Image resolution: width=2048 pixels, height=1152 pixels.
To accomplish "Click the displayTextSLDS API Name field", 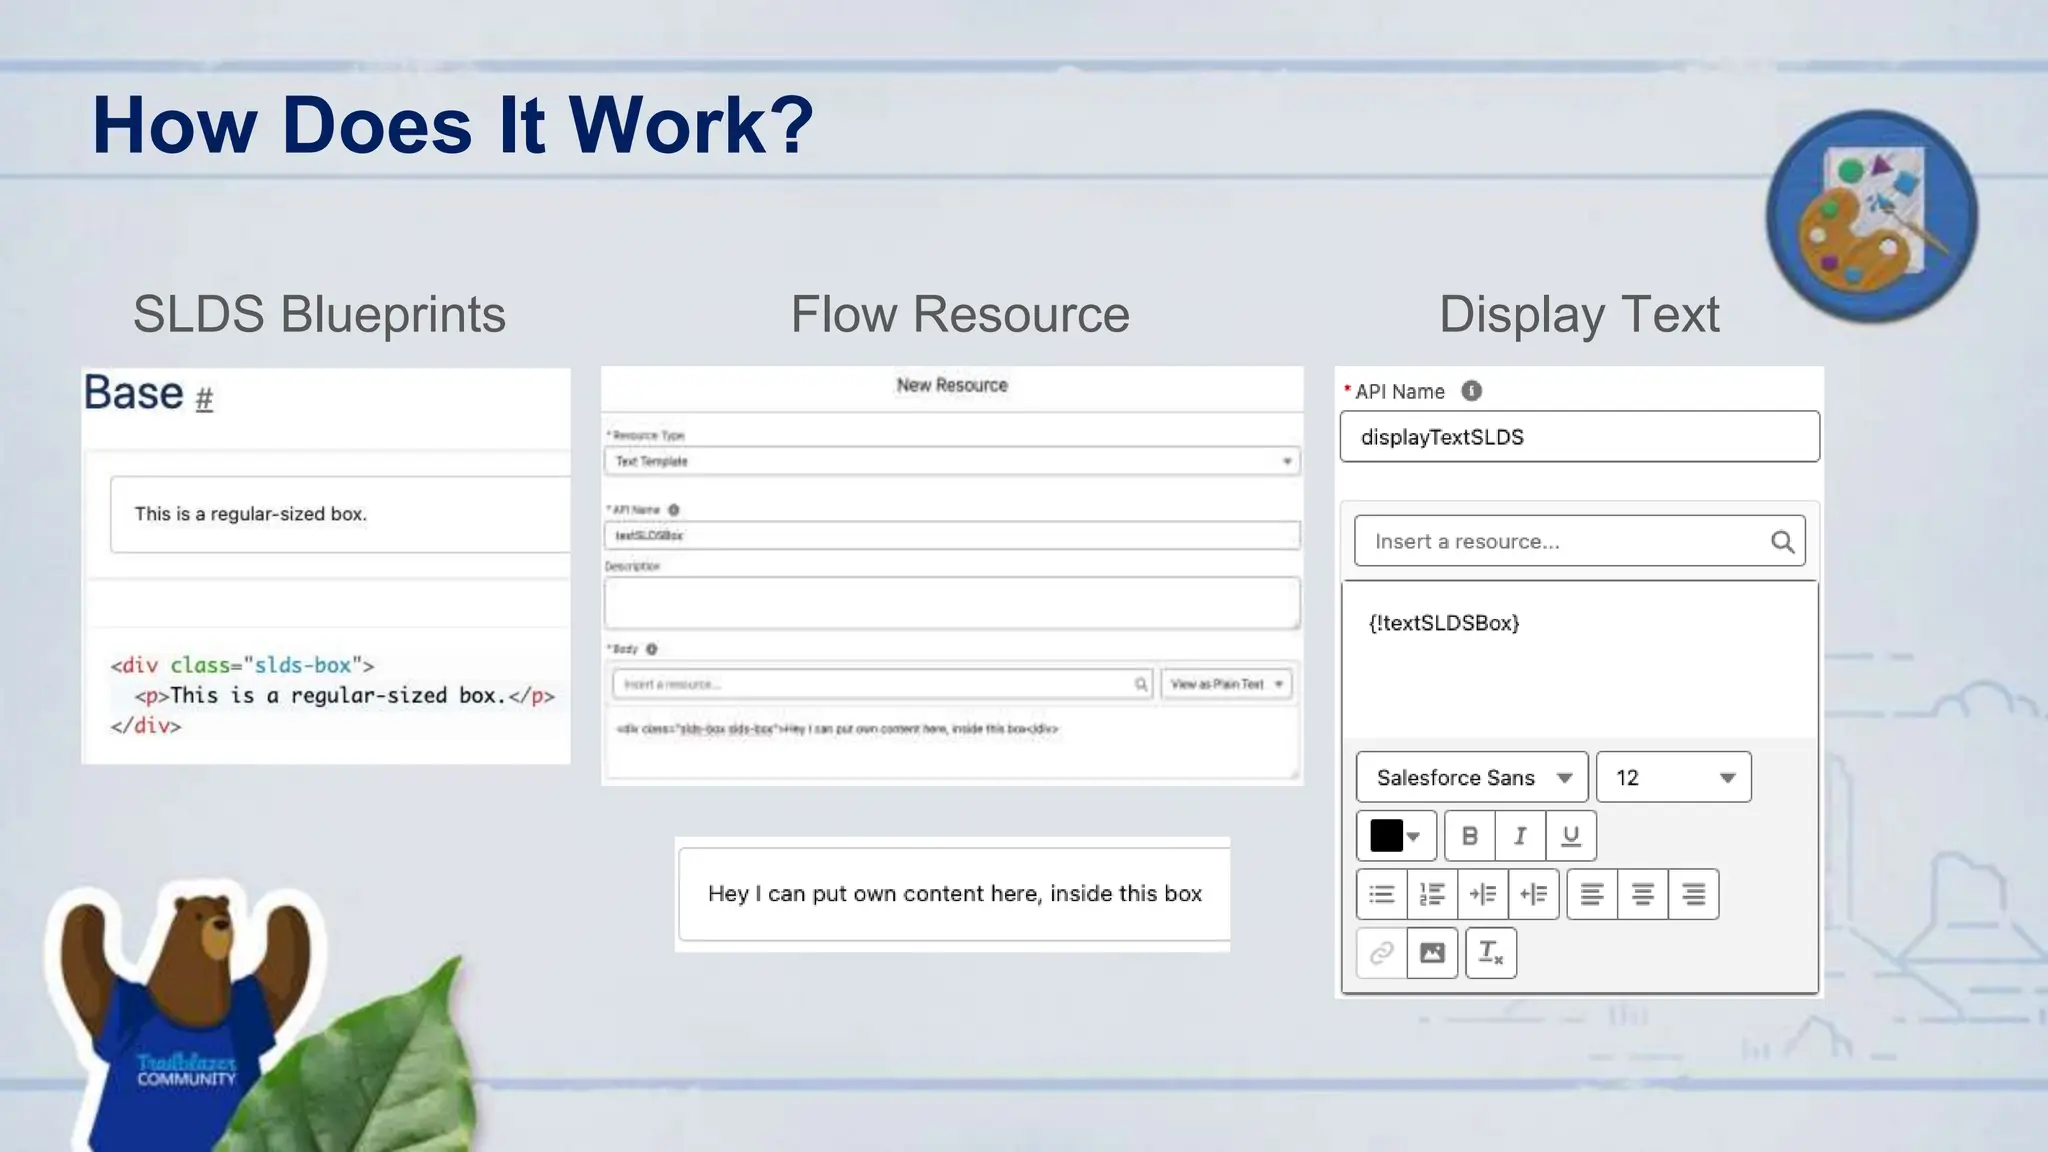I will 1580,437.
